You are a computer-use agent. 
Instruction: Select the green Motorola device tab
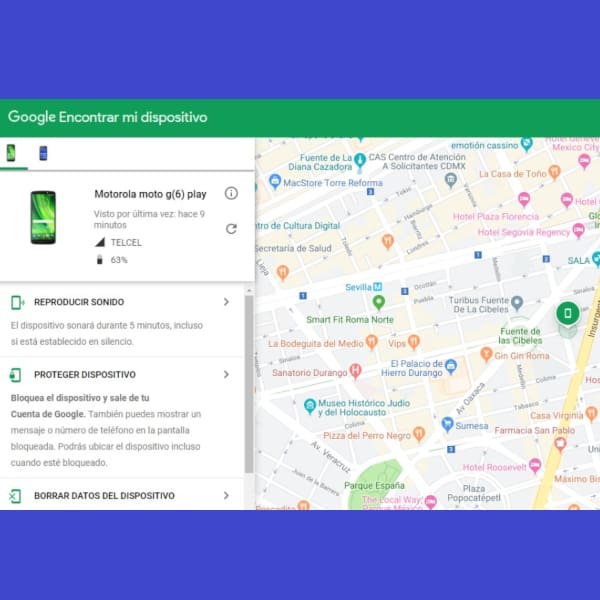point(11,153)
